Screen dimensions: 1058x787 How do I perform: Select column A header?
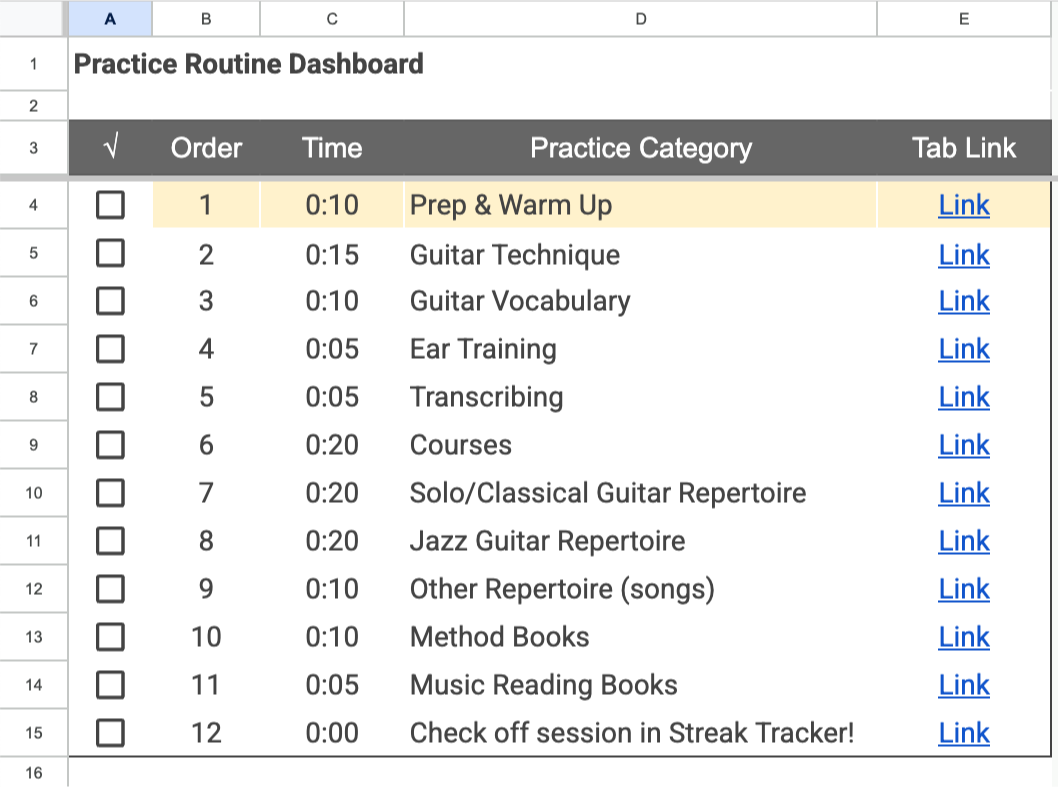(110, 19)
